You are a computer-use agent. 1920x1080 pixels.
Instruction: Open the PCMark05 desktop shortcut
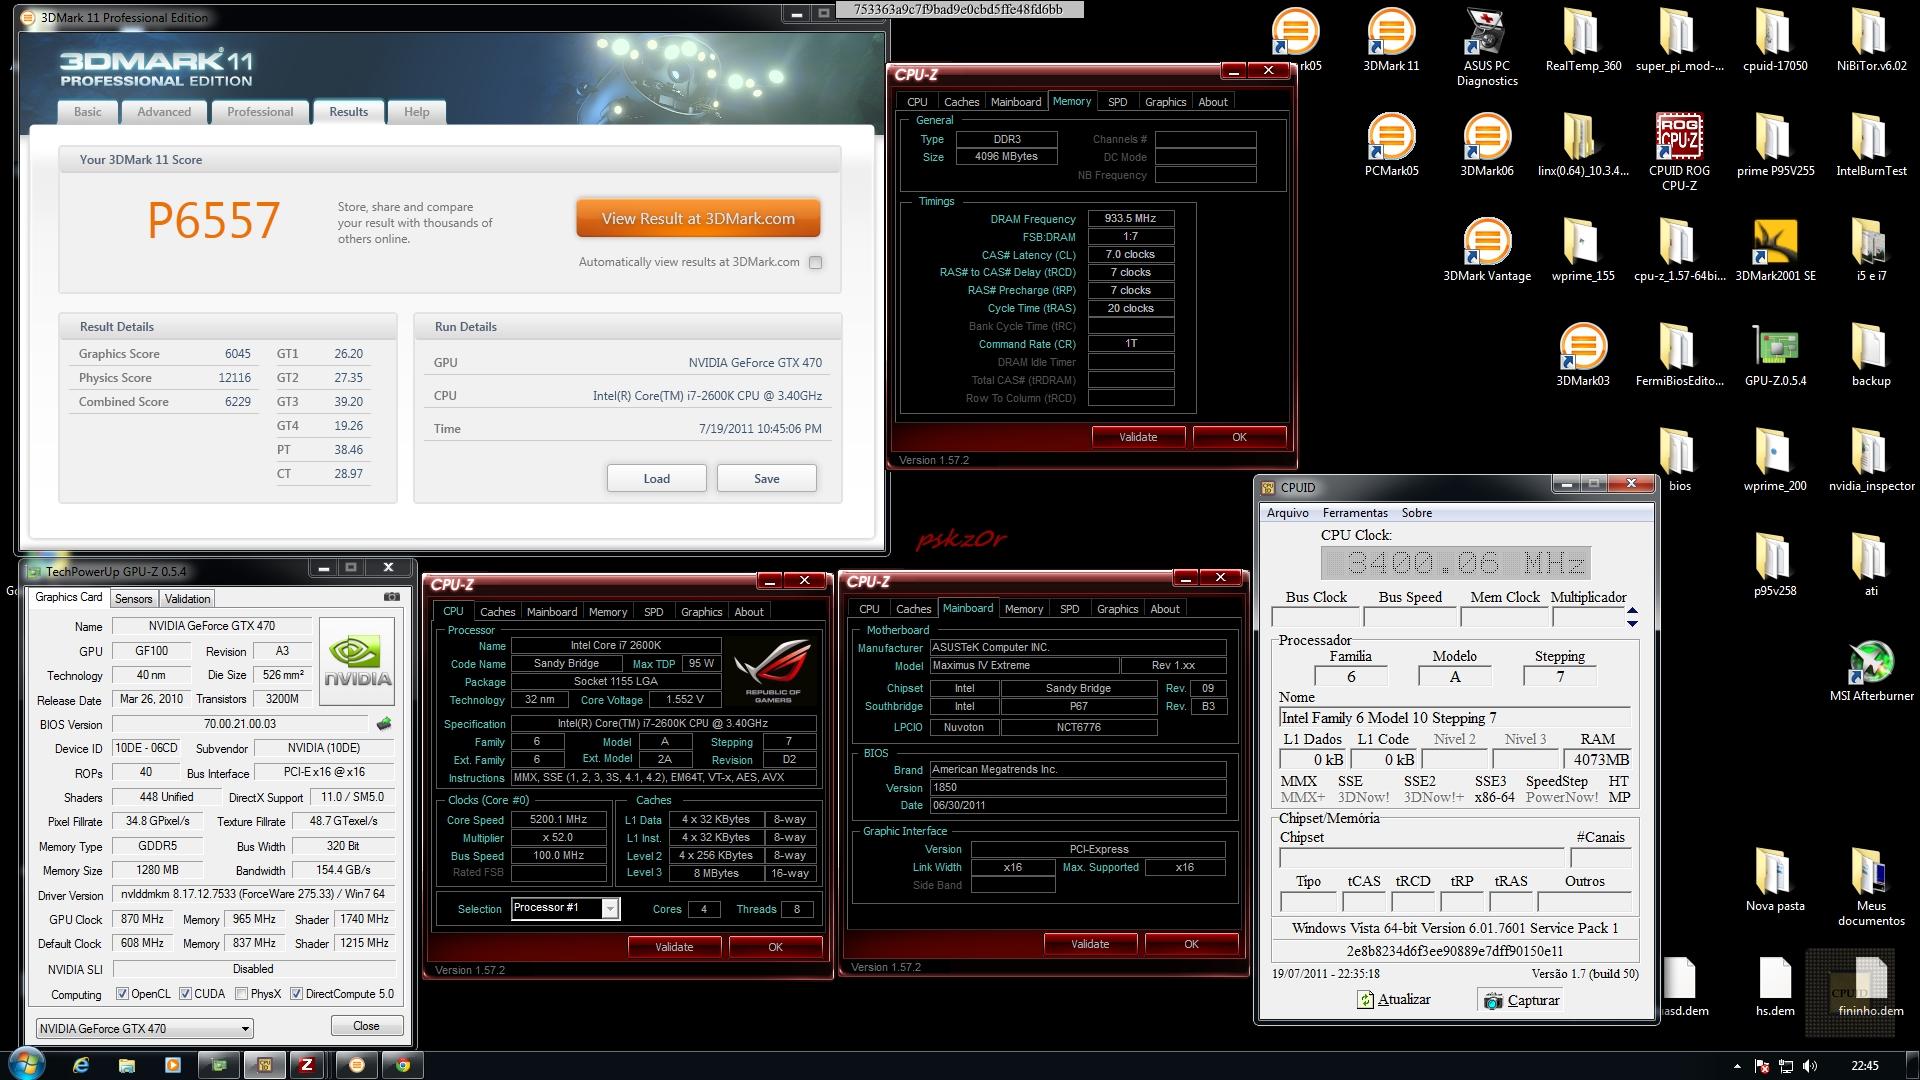point(1391,145)
